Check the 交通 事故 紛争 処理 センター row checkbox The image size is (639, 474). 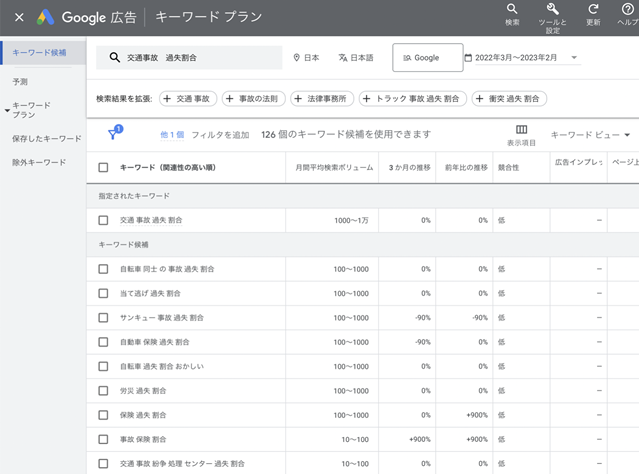104,464
